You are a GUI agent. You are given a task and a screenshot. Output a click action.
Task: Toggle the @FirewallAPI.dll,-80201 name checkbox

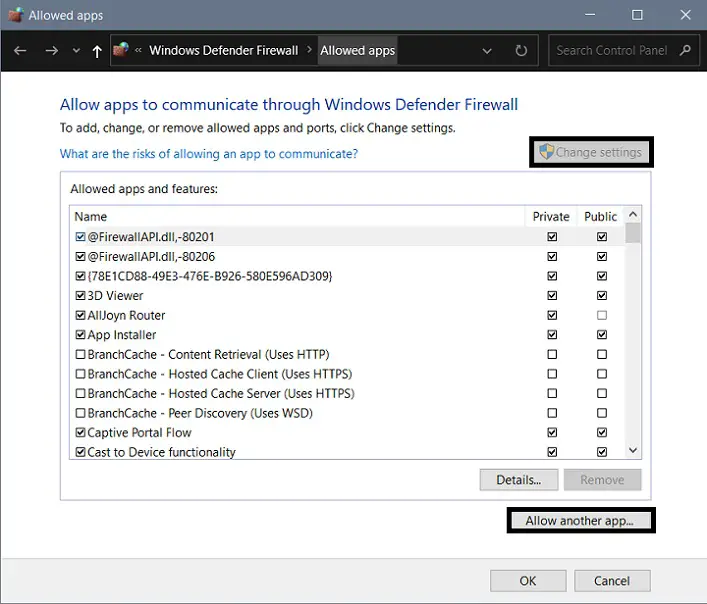(80, 237)
